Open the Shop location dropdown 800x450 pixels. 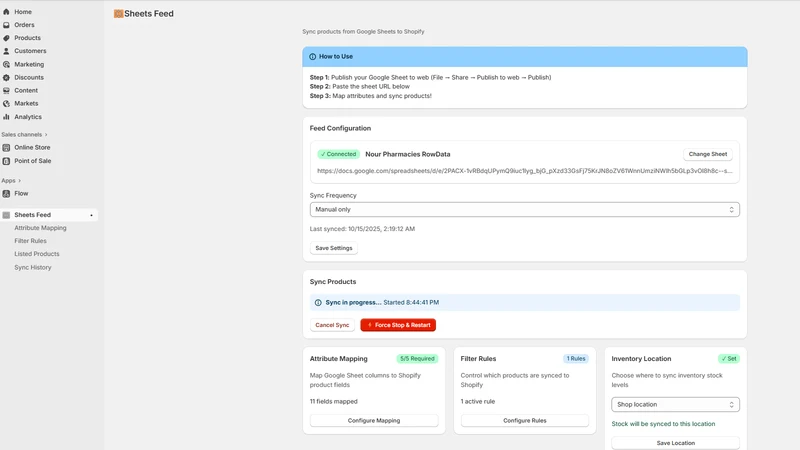(675, 405)
